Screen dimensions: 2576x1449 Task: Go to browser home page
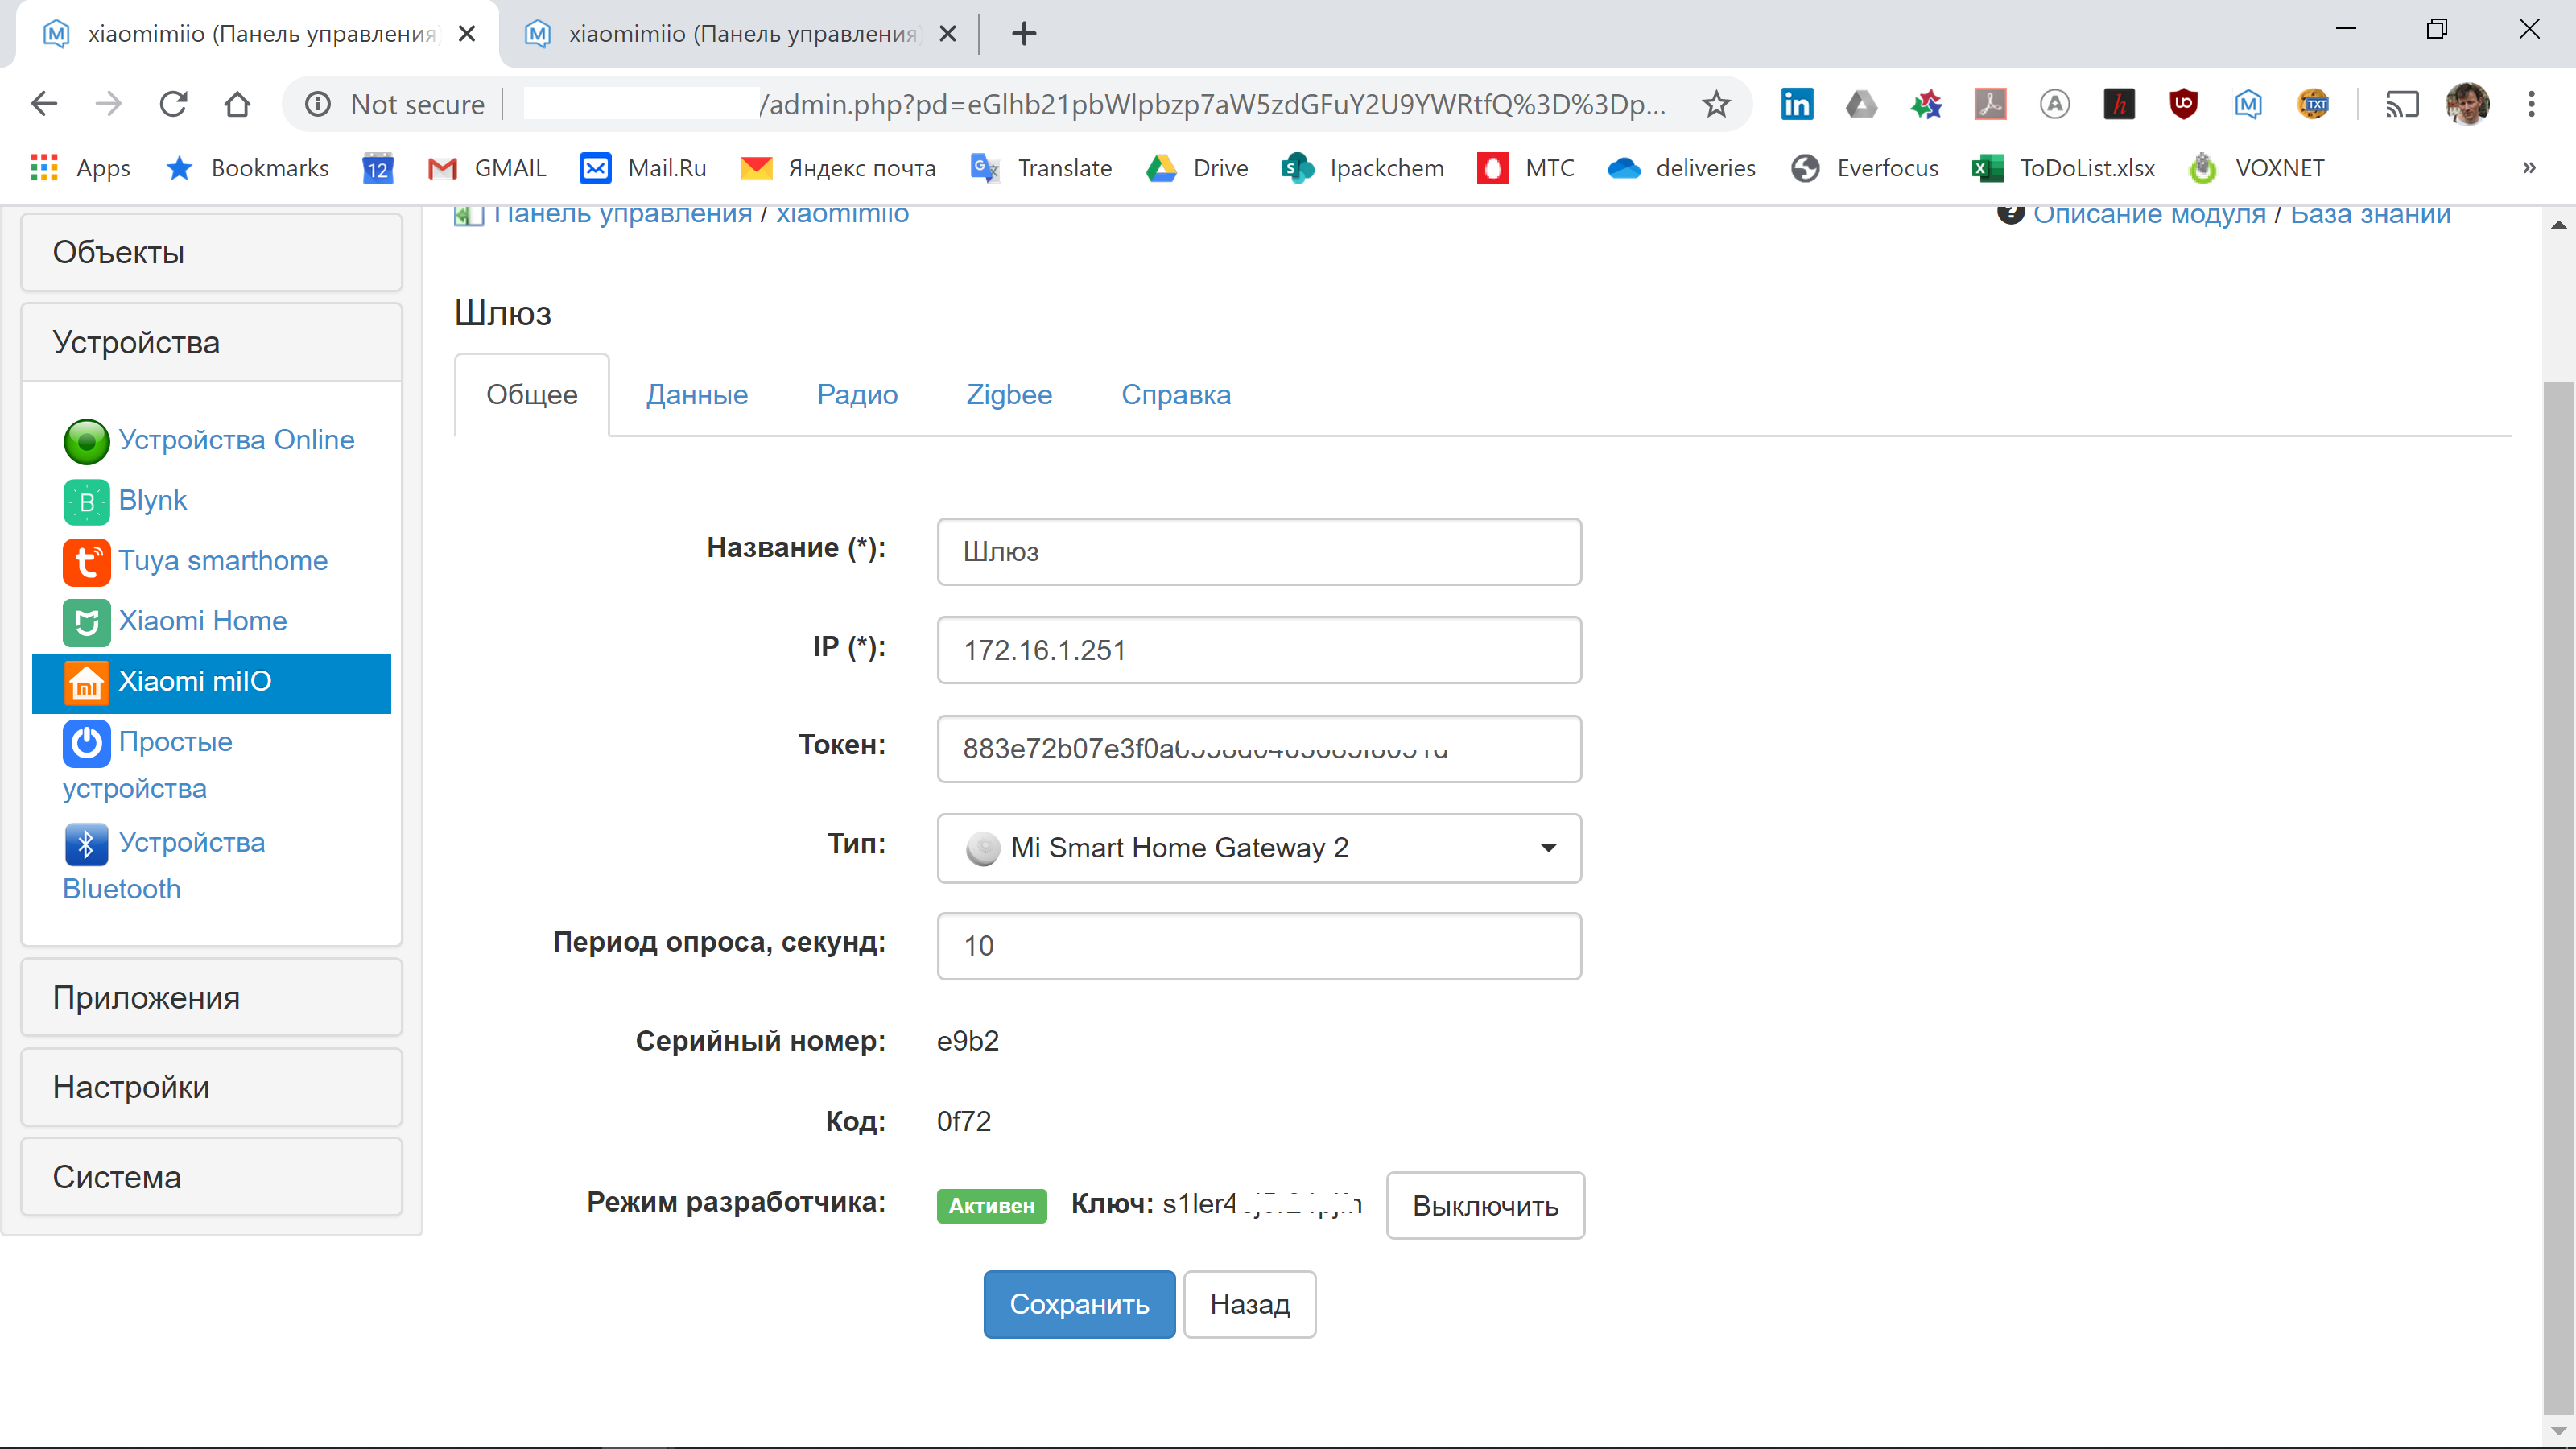(237, 104)
